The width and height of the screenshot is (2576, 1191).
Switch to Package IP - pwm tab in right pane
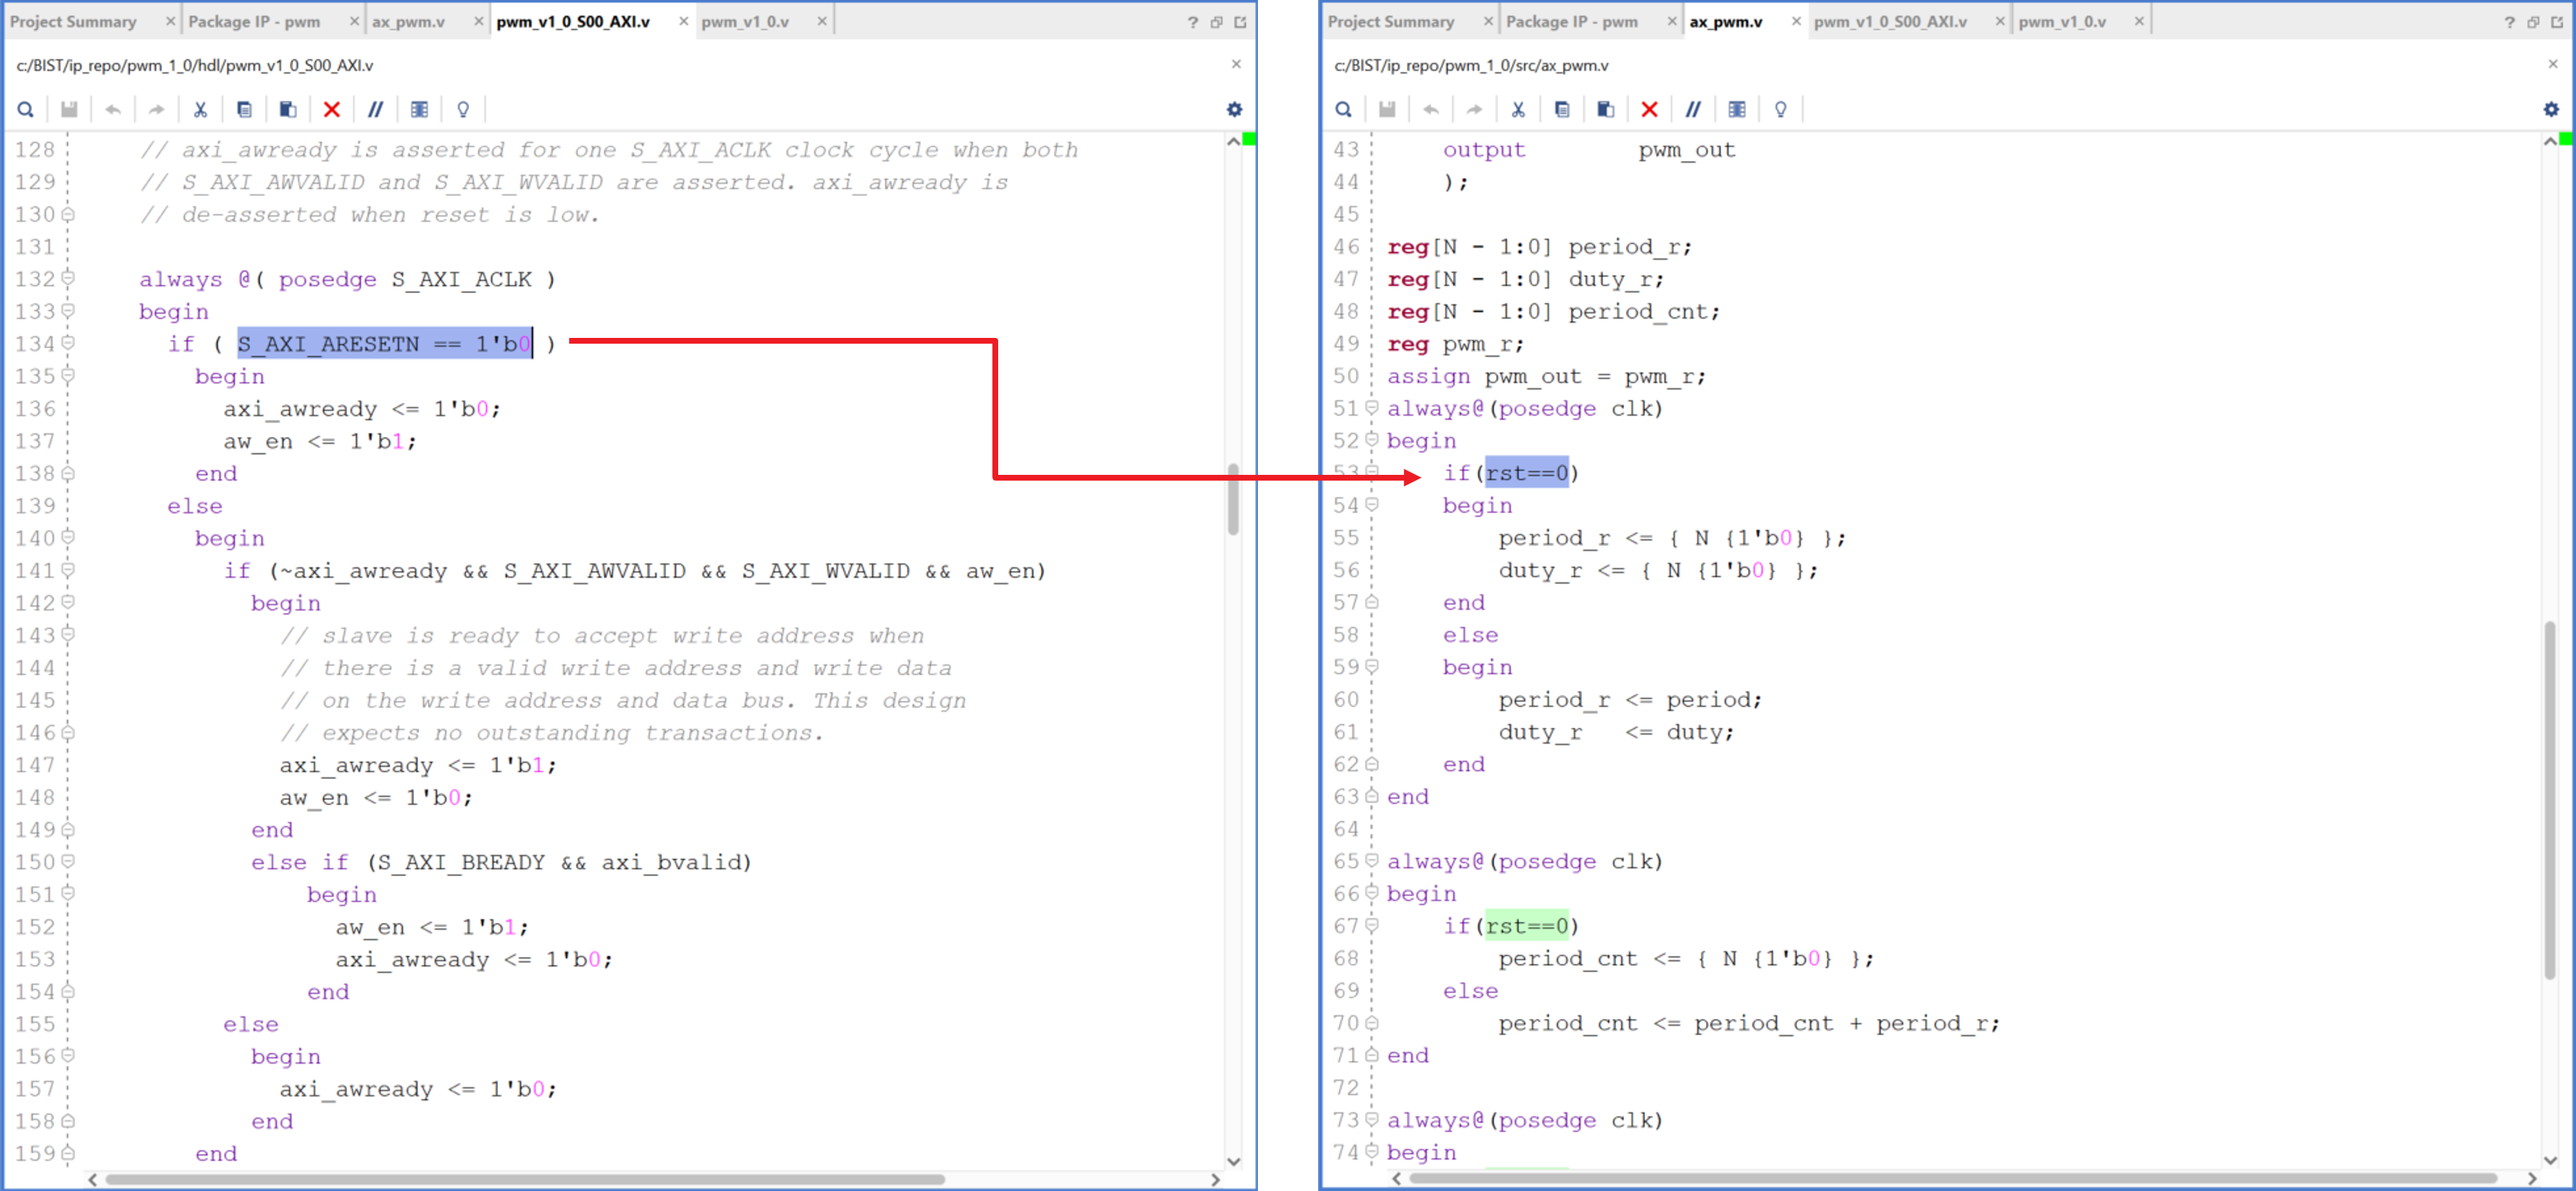coord(1571,21)
